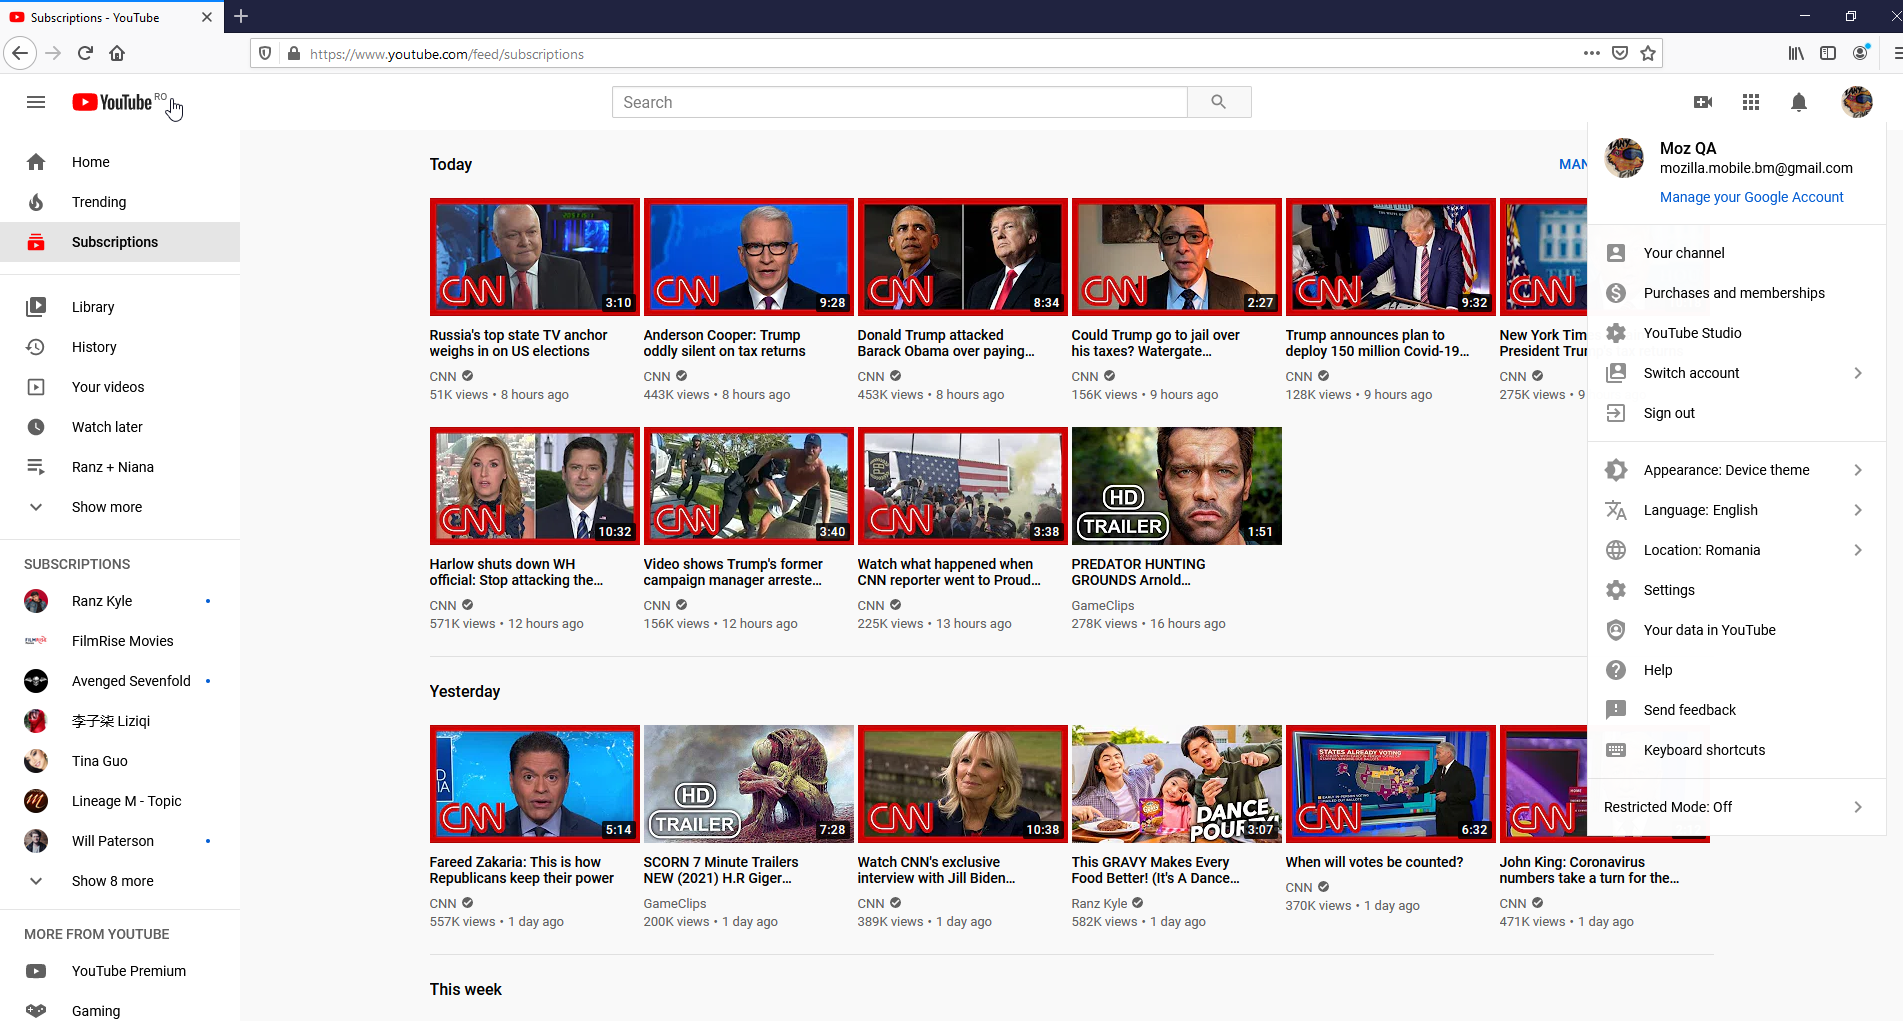Image resolution: width=1903 pixels, height=1021 pixels.
Task: Open tracking protection shield icon
Action: pyautogui.click(x=265, y=54)
